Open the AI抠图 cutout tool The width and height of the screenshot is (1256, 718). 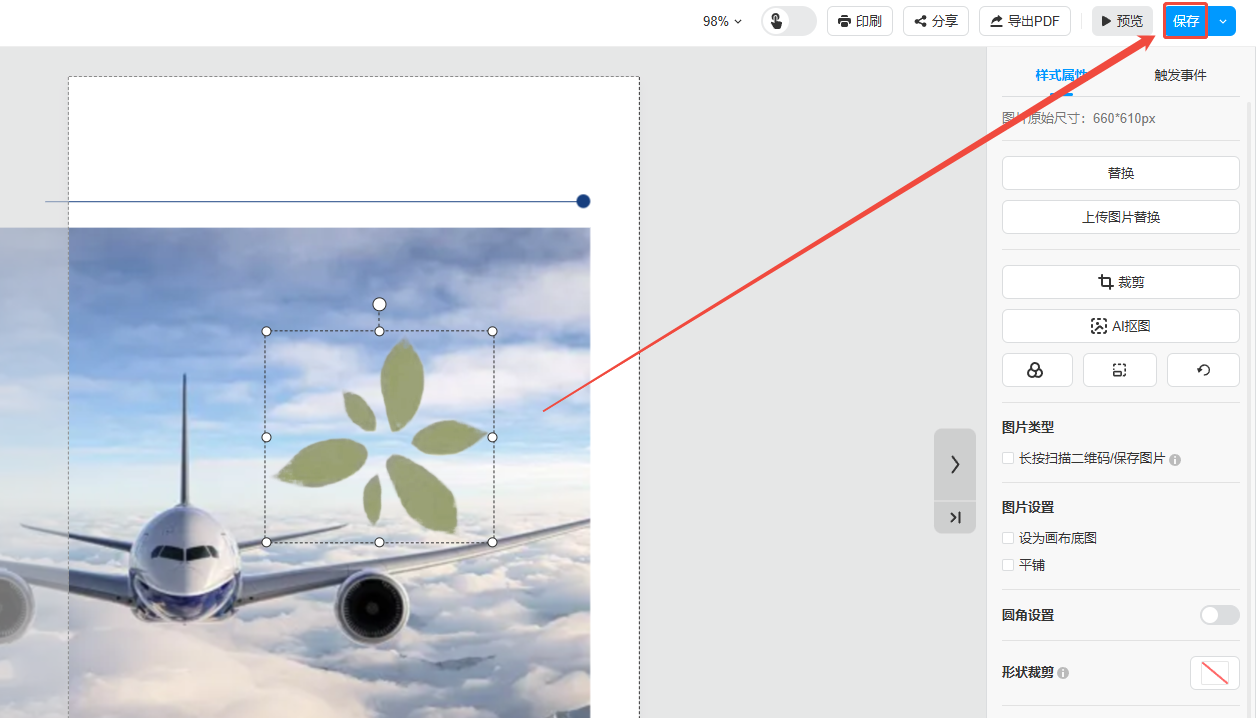[1120, 326]
